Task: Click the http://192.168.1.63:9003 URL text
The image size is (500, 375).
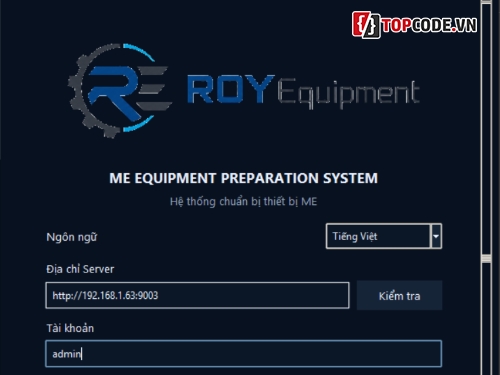Action: [x=105, y=295]
